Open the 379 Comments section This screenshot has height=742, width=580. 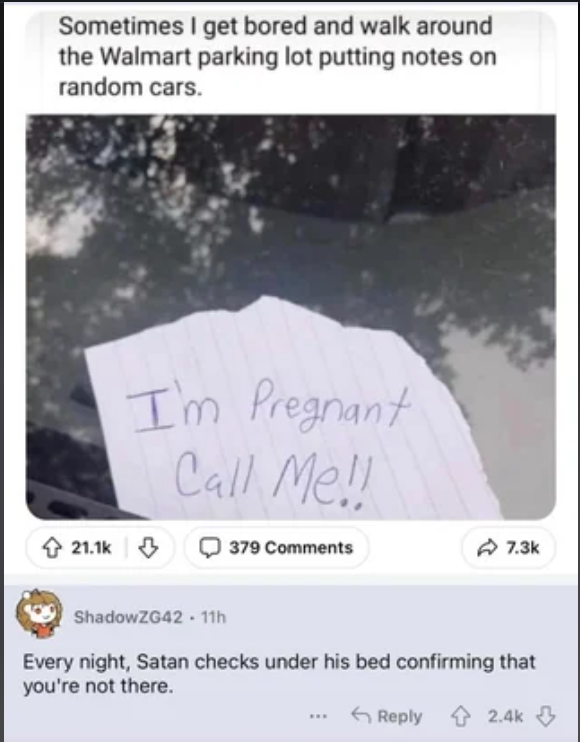click(276, 548)
